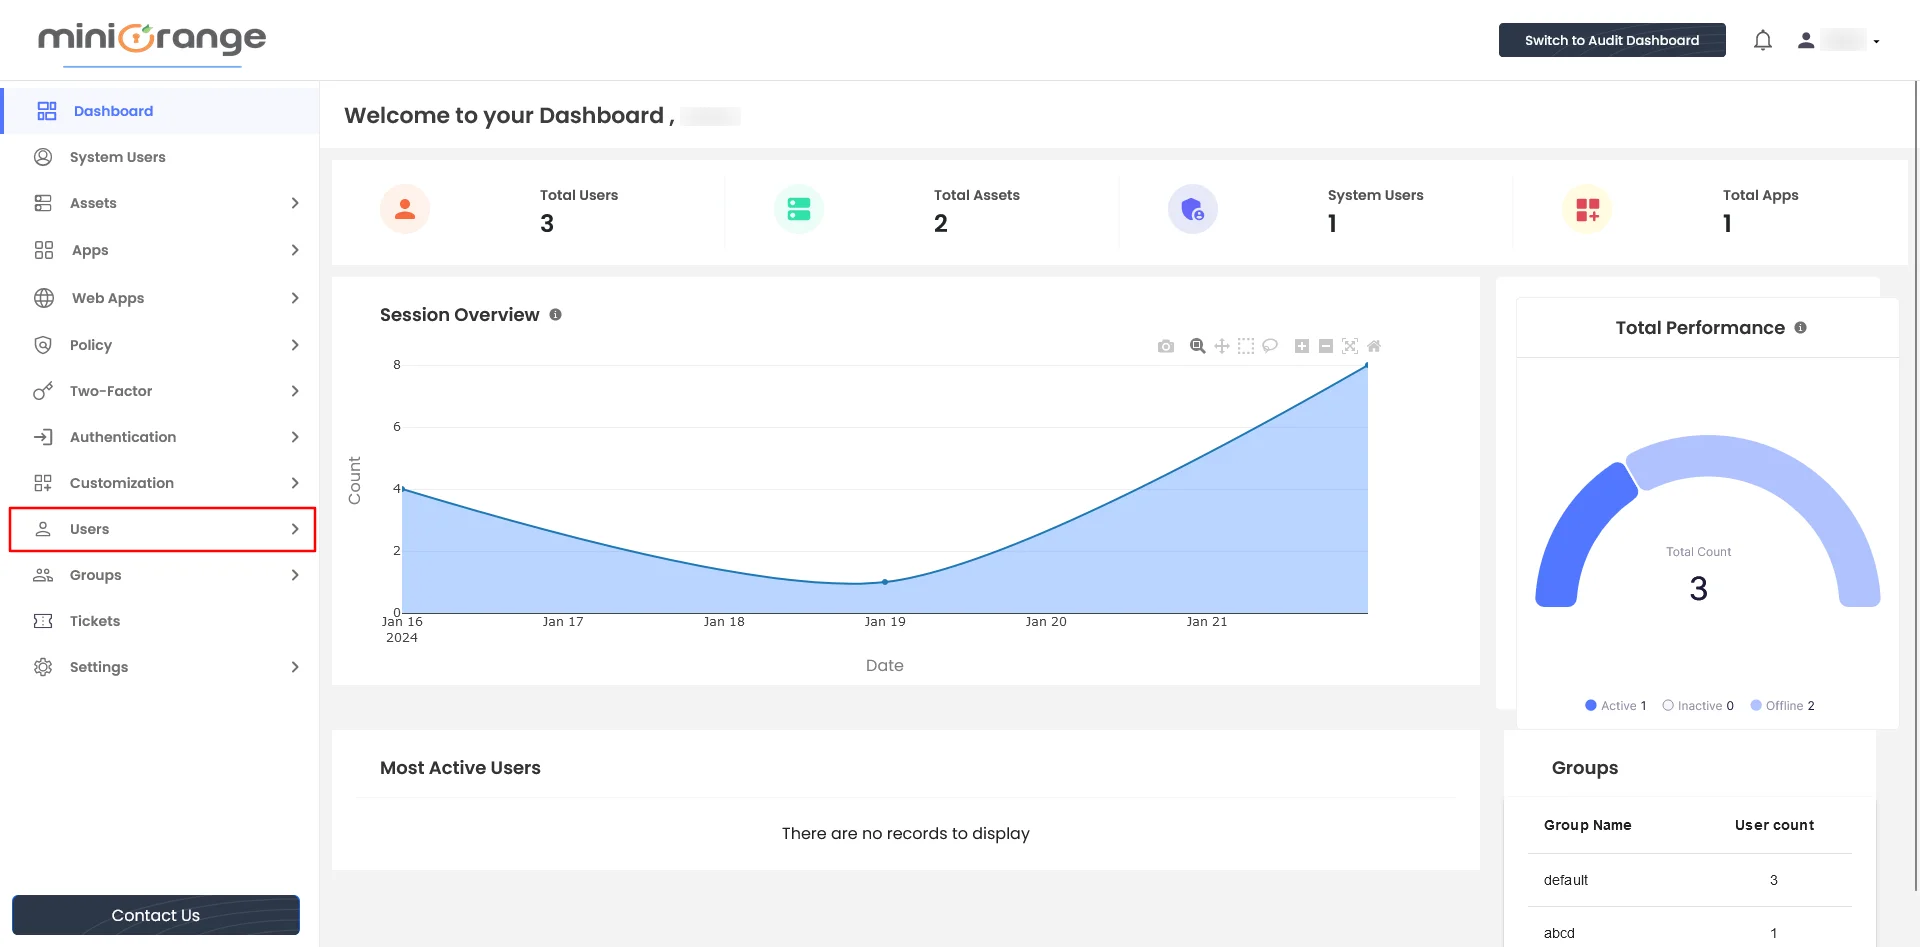Click the Jan 19 data point on chart
The height and width of the screenshot is (947, 1920).
pyautogui.click(x=885, y=582)
